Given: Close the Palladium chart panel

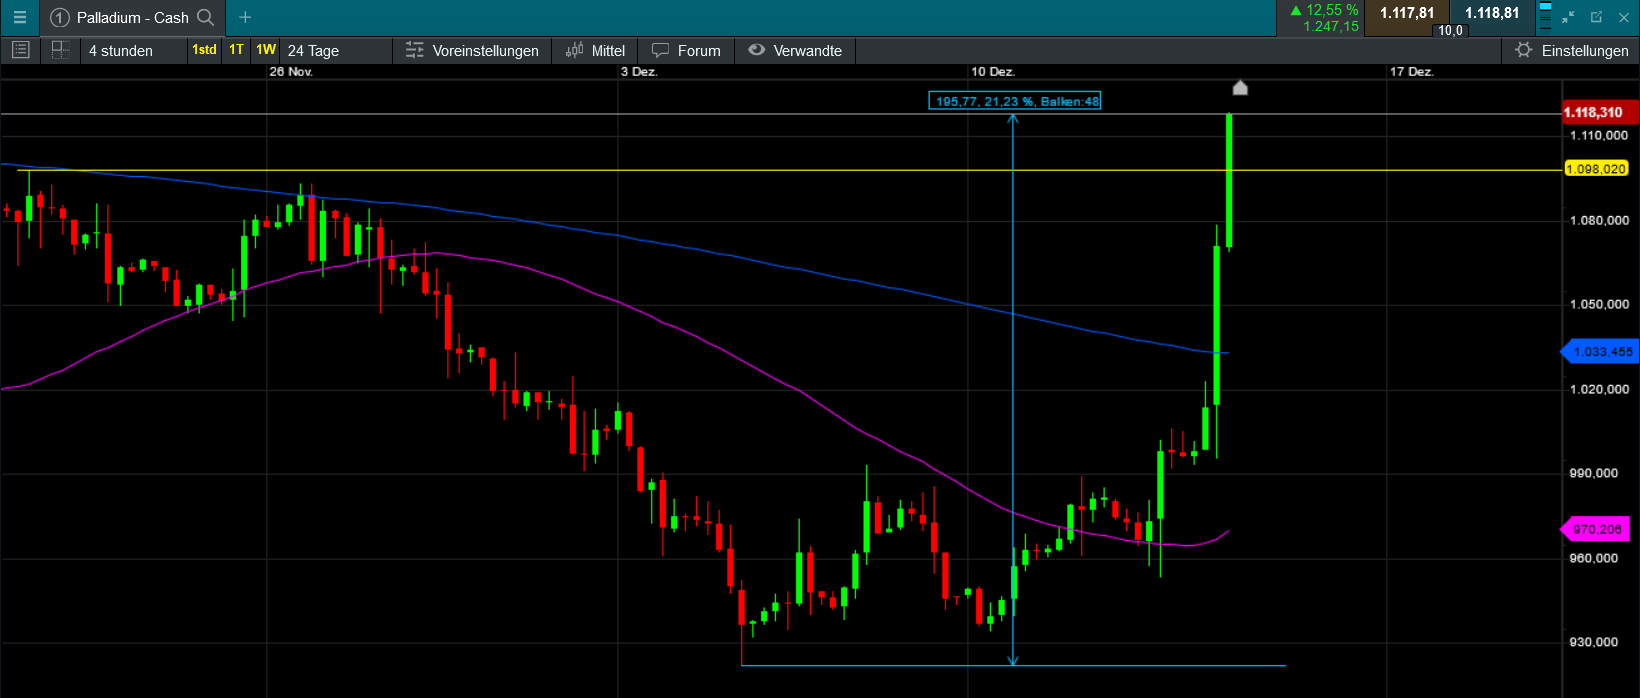Looking at the screenshot, I should 1624,18.
